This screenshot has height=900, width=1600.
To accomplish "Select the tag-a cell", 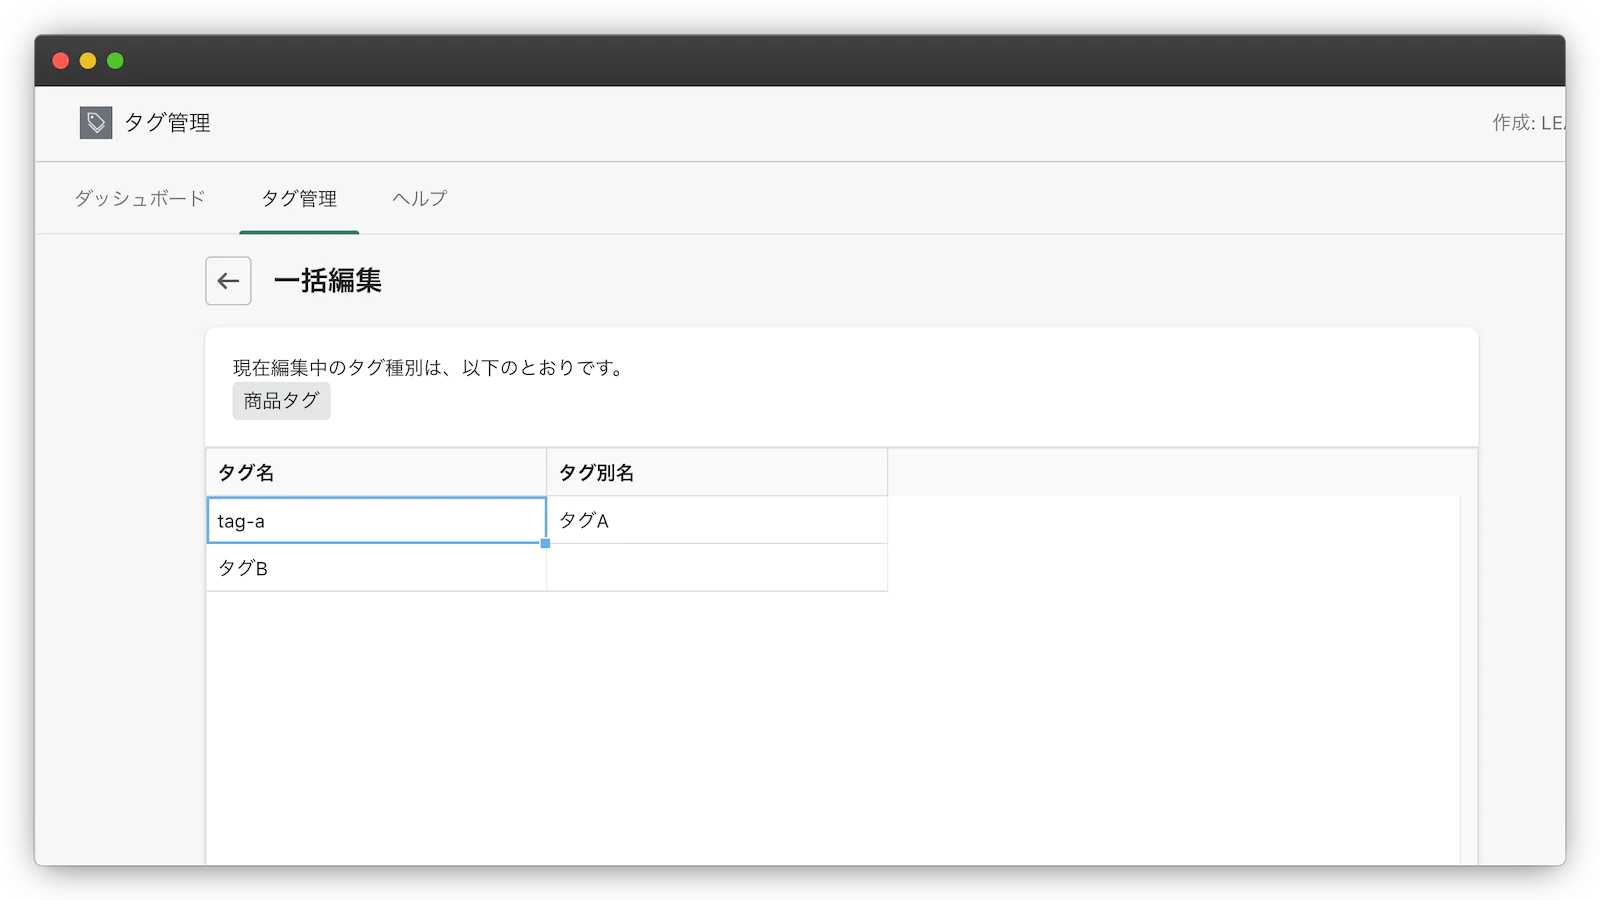I will coord(376,520).
